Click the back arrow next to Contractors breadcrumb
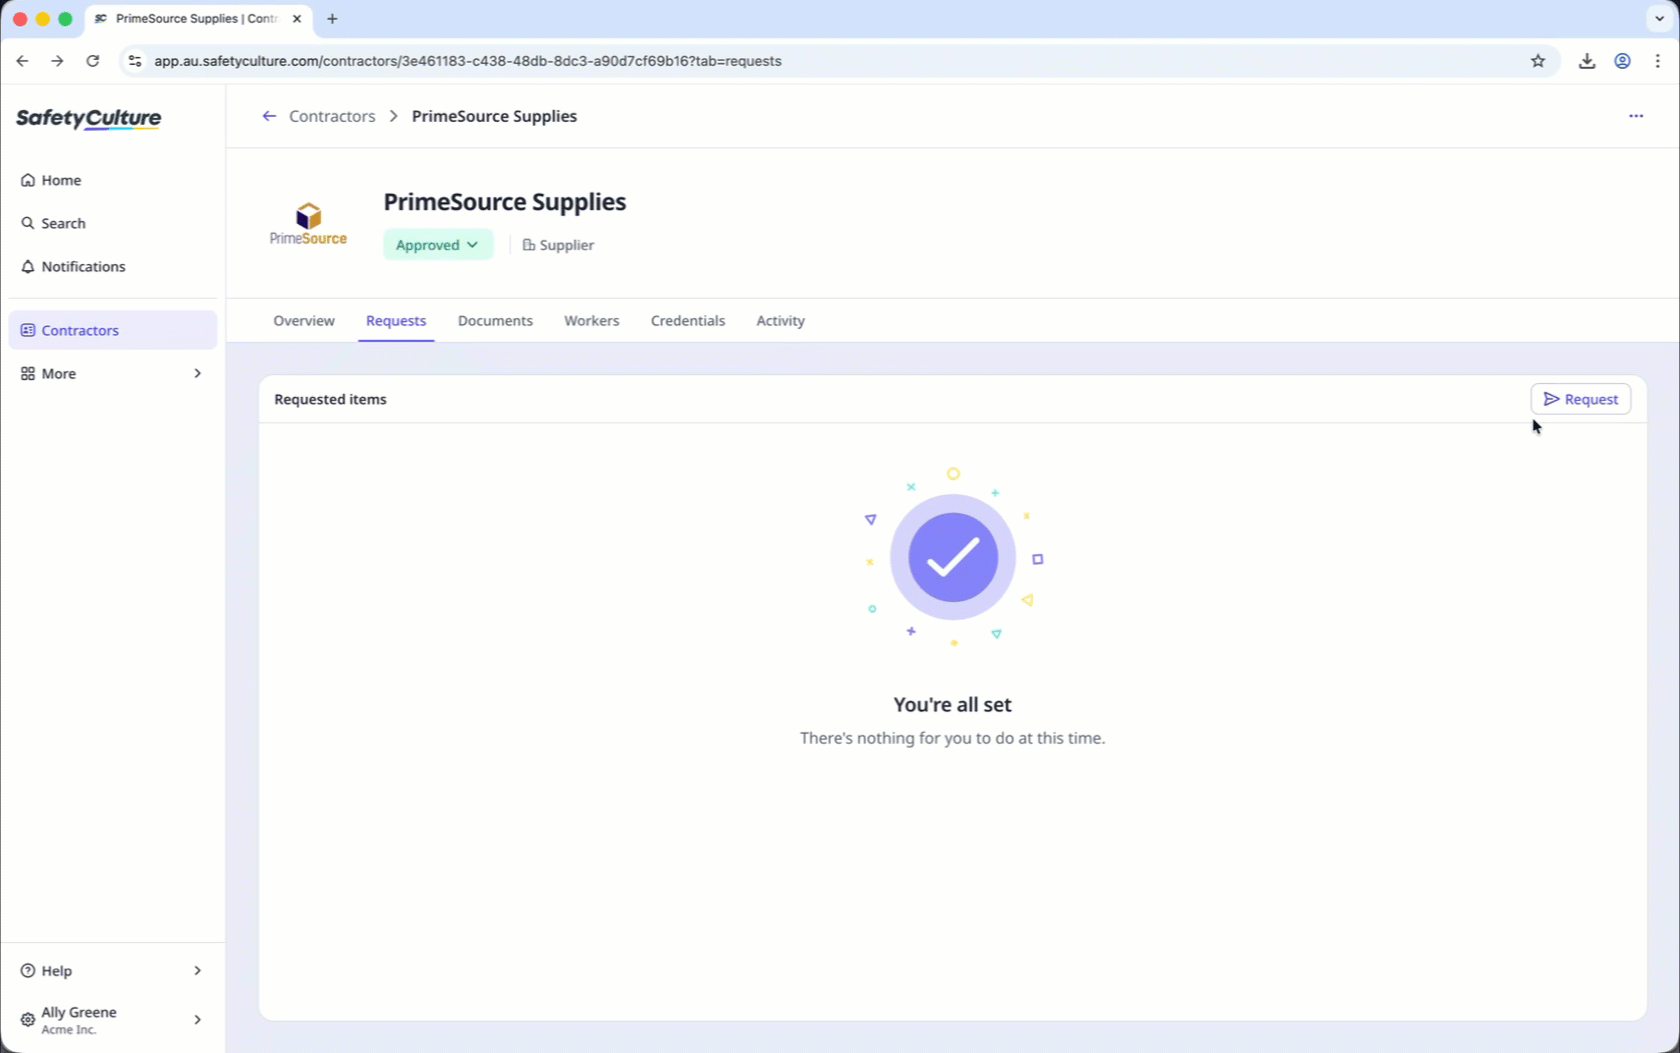1680x1053 pixels. coord(269,116)
